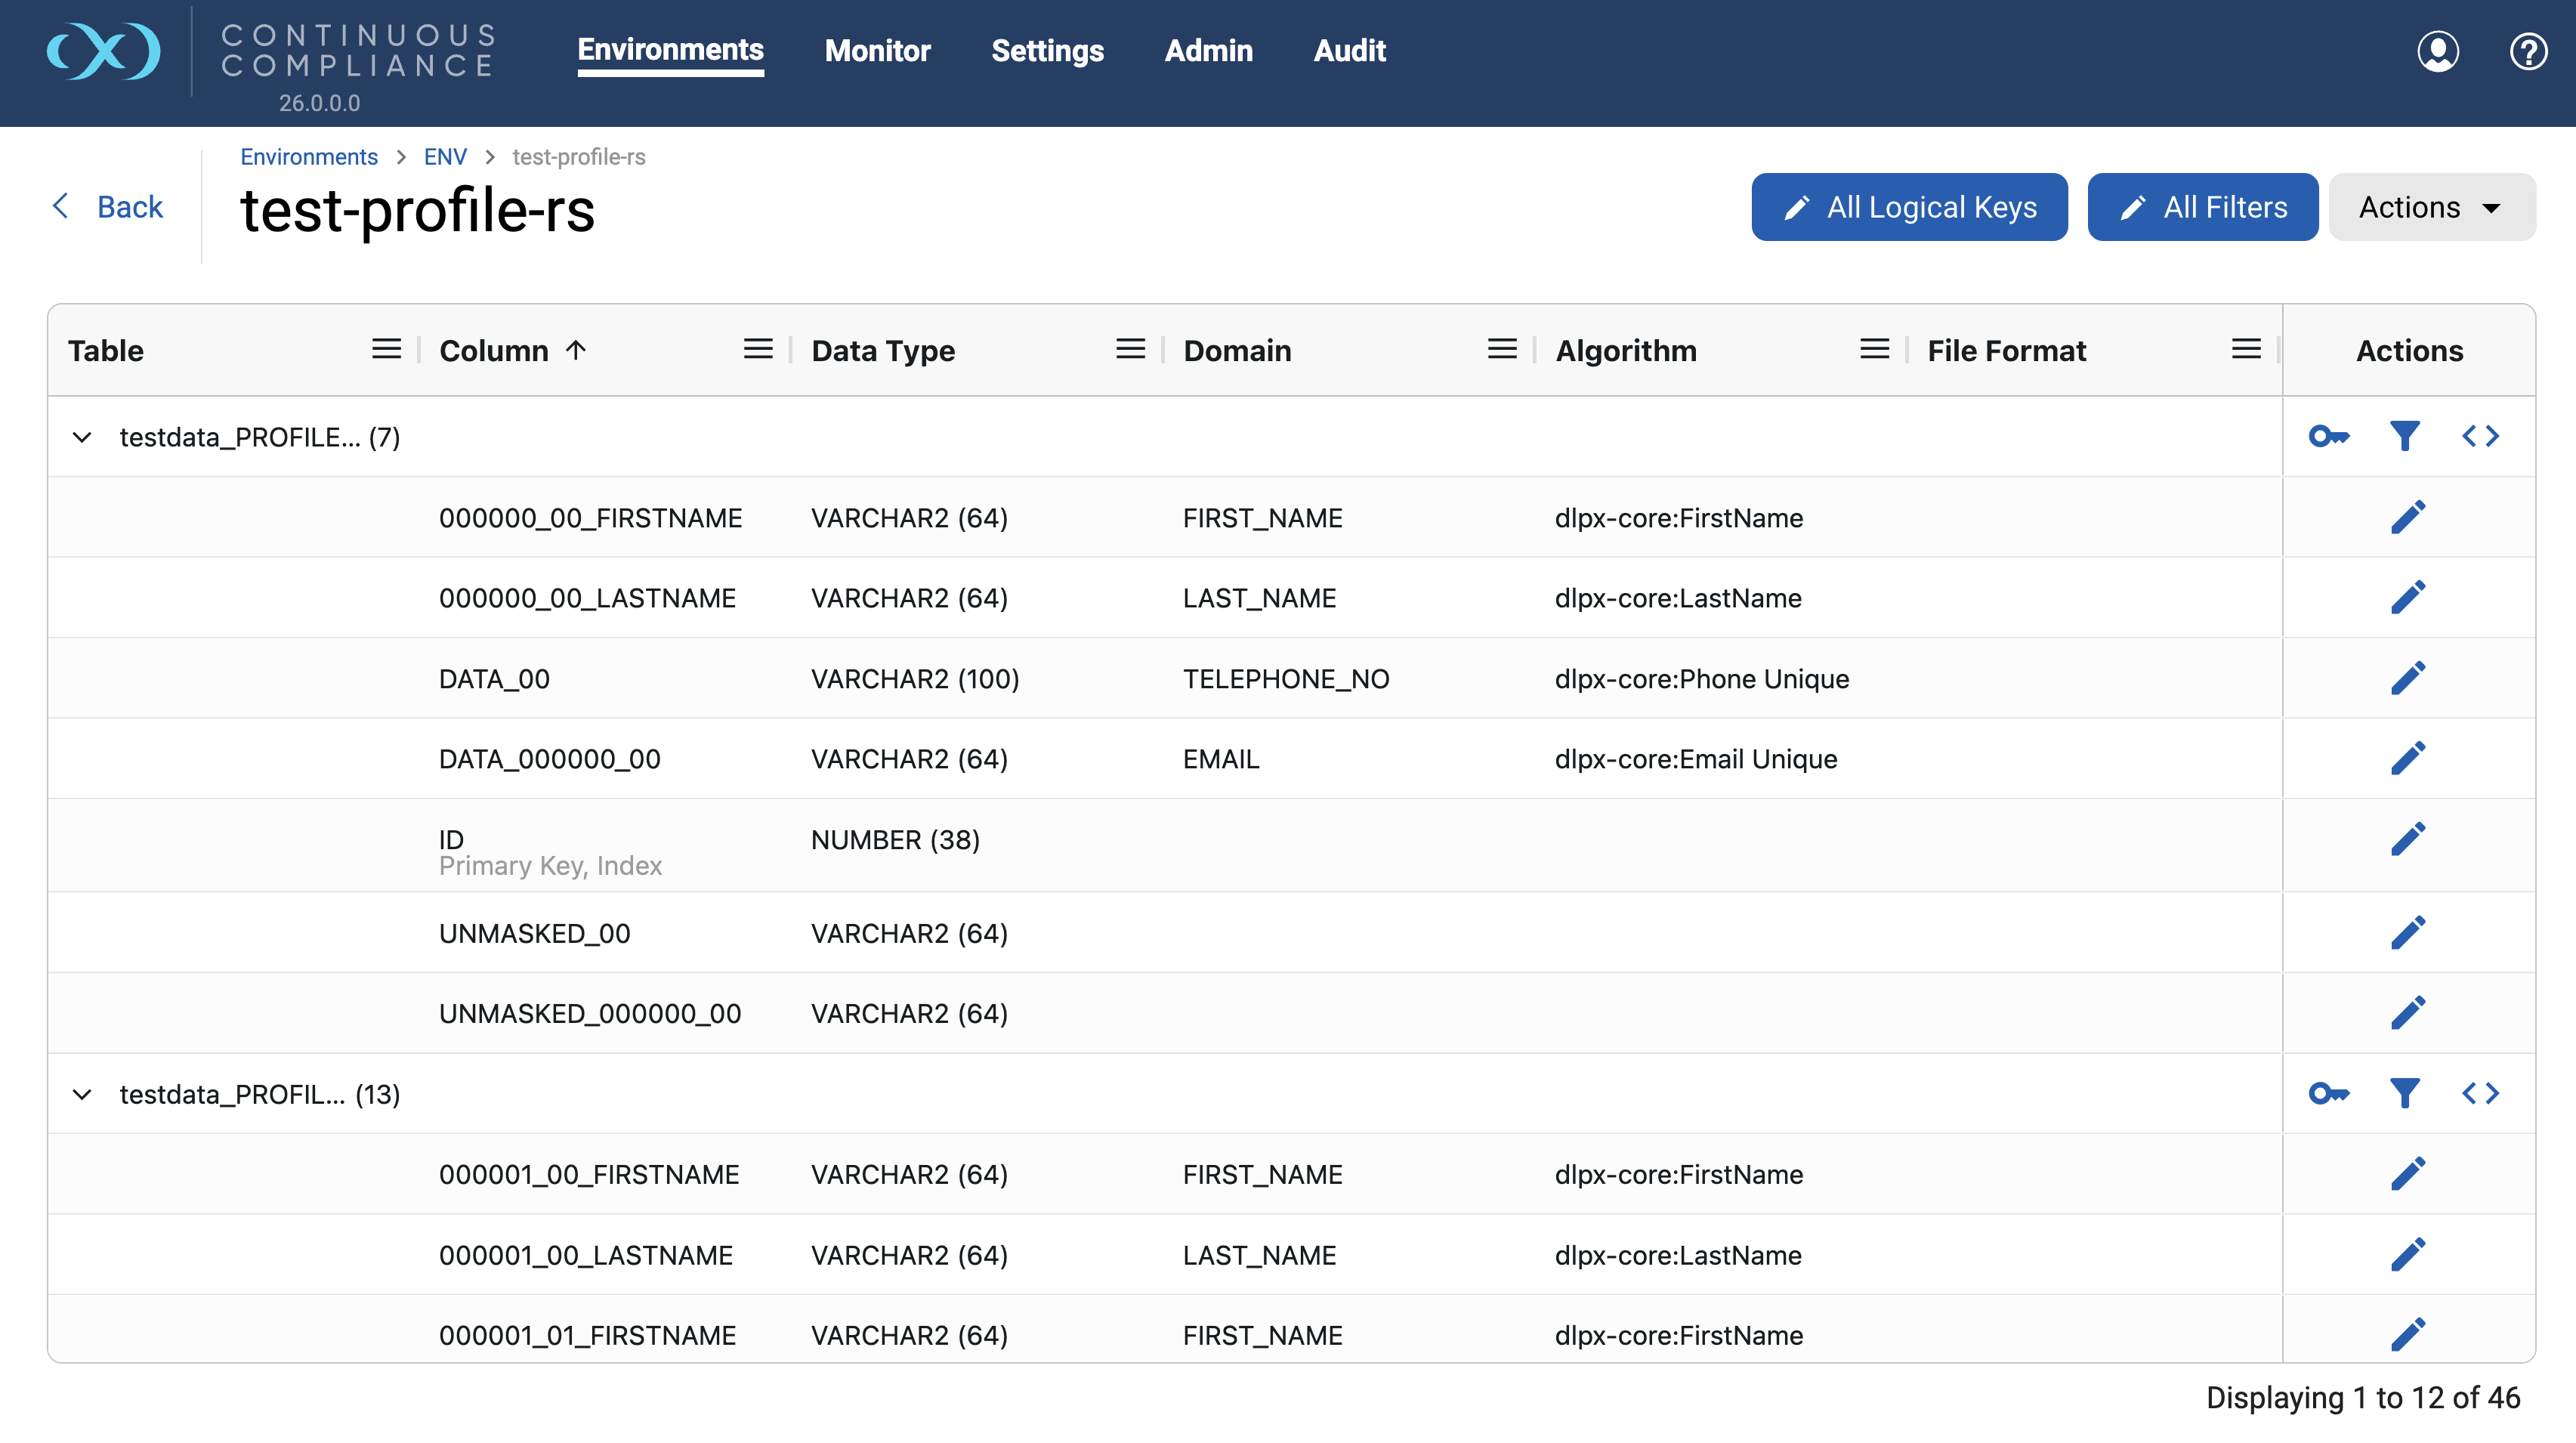Open the user profile icon
2576x1443 pixels.
(2438, 51)
